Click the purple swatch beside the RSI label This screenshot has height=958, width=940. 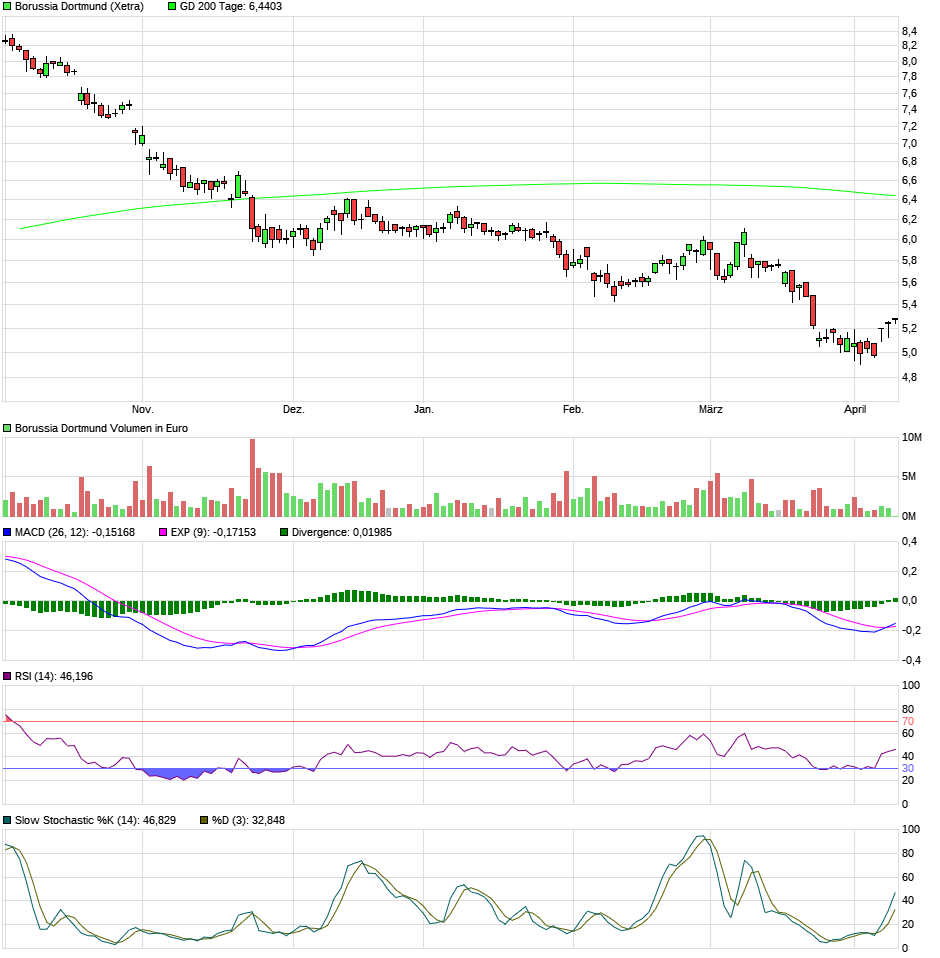coord(7,676)
